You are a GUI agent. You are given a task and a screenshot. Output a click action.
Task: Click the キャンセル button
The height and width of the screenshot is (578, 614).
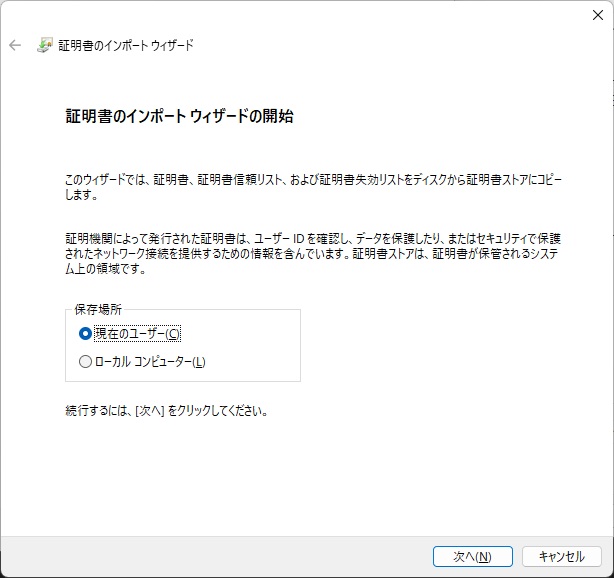(561, 556)
